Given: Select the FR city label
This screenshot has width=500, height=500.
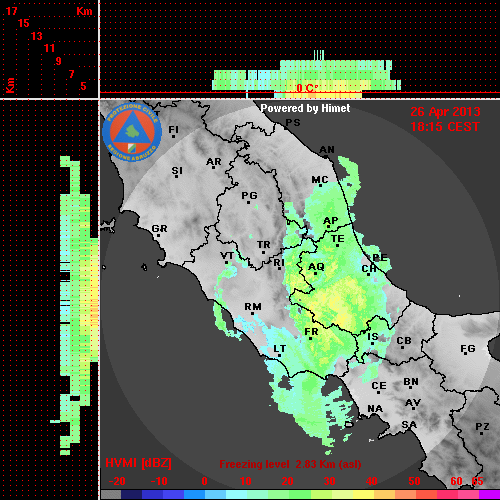Looking at the screenshot, I should click(x=311, y=332).
